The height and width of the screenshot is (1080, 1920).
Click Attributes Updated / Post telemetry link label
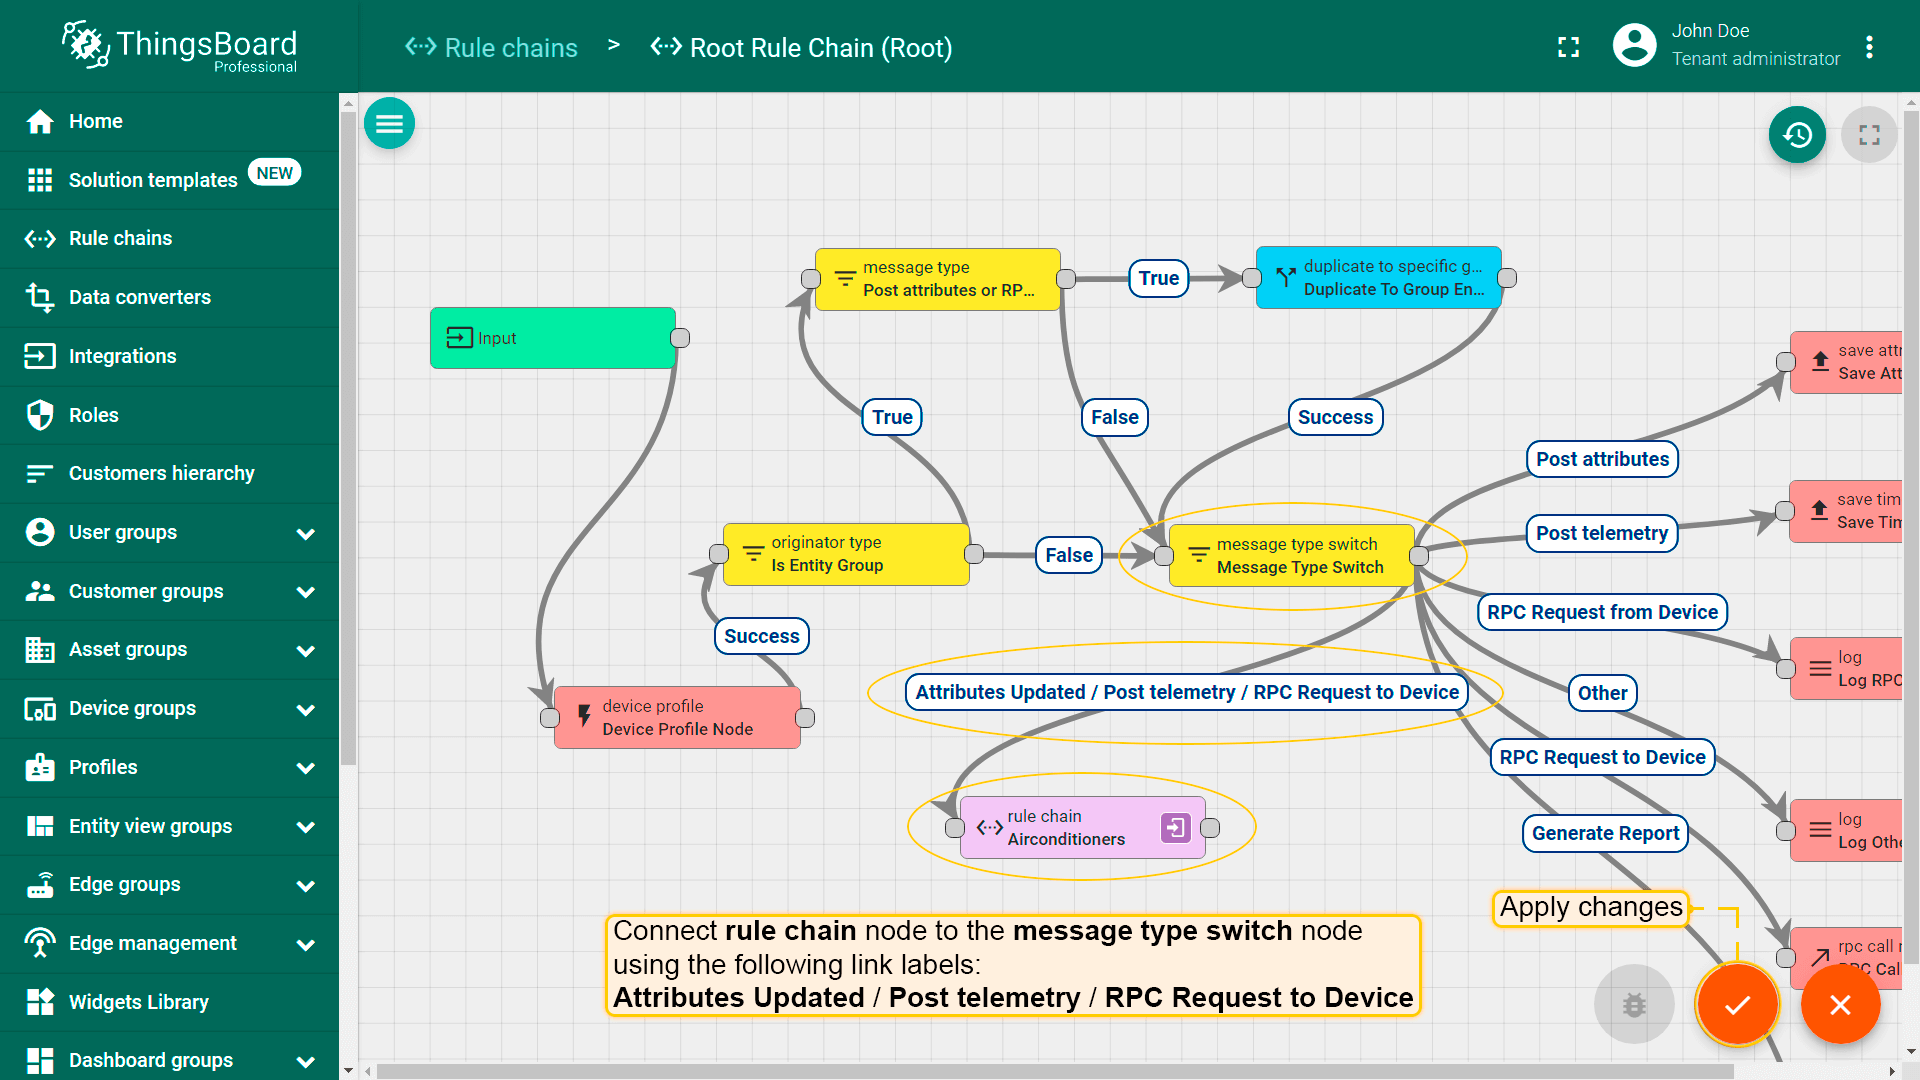[x=1187, y=692]
